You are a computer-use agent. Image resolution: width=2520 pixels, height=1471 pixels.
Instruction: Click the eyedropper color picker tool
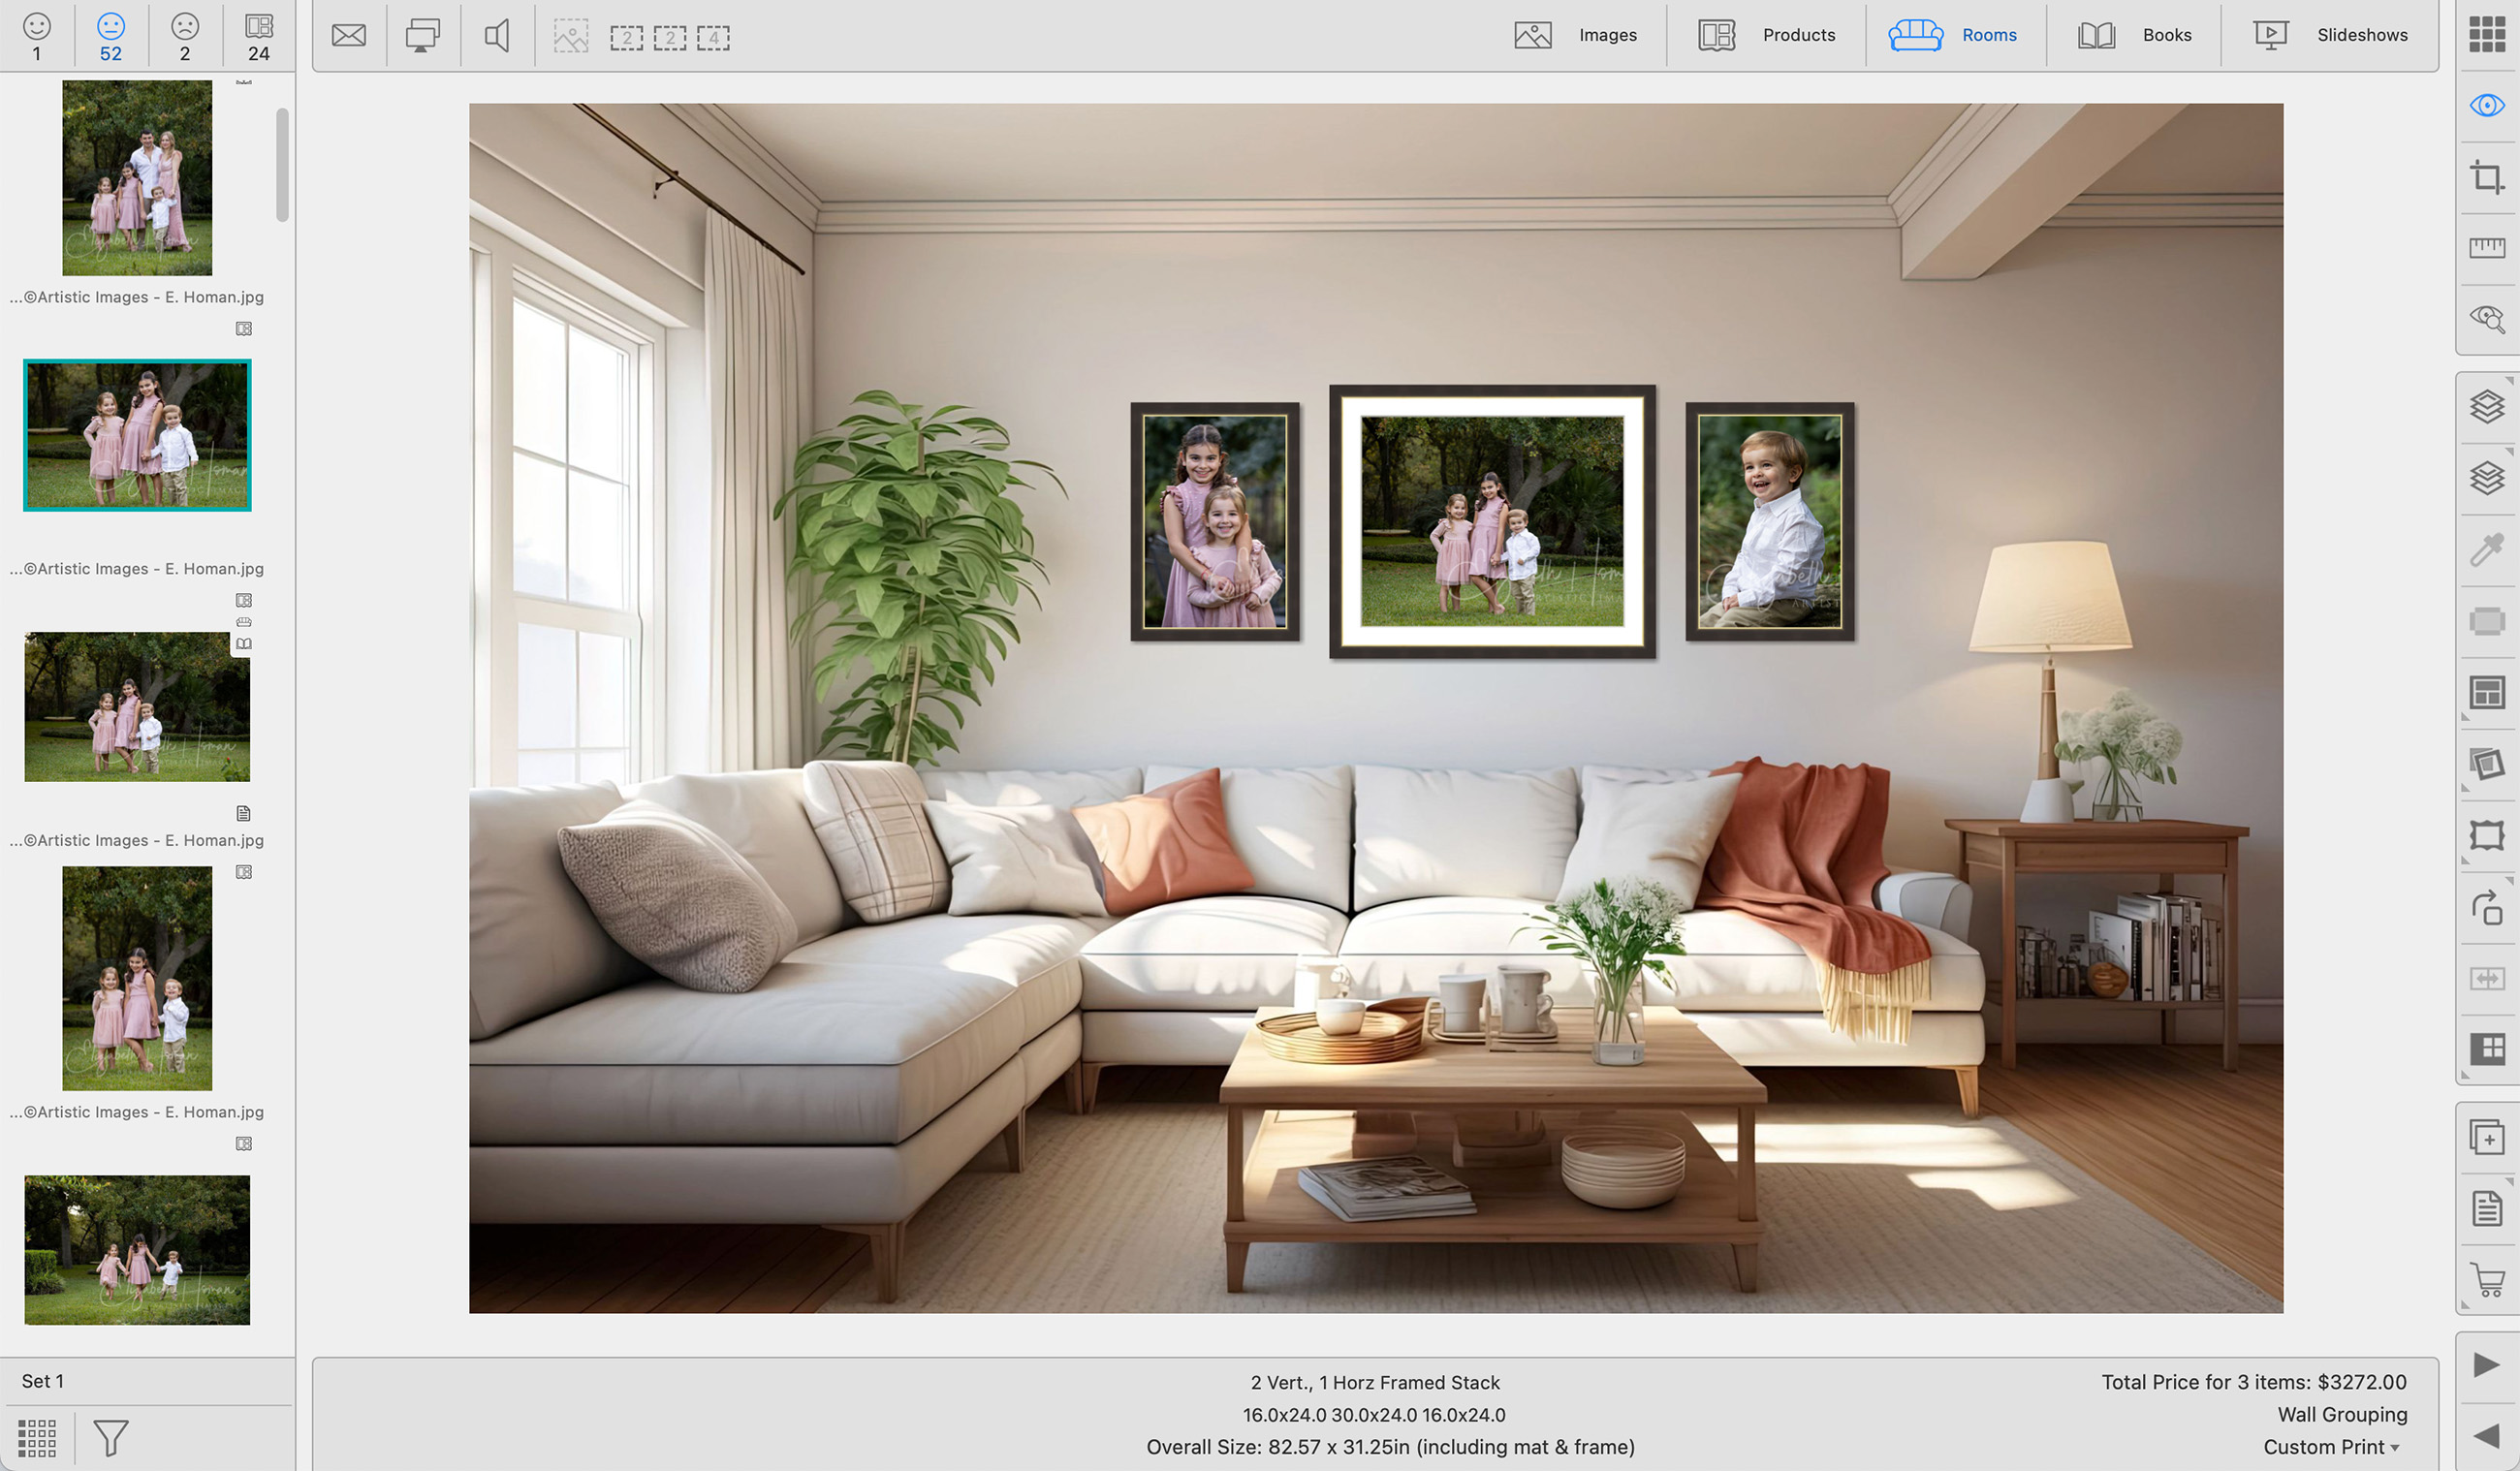tap(2486, 549)
